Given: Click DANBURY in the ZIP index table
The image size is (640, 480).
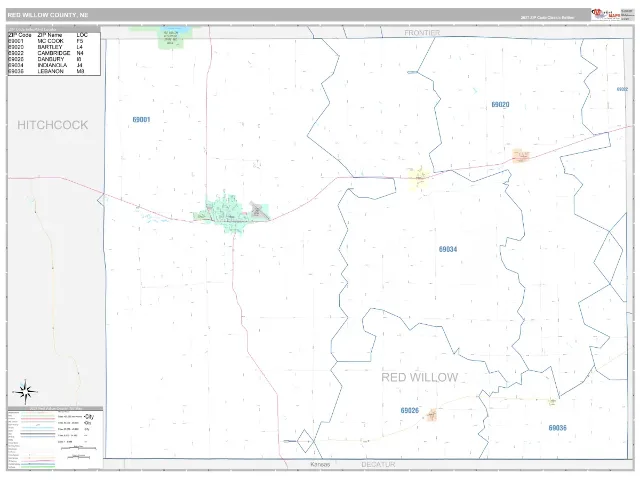Looking at the screenshot, I should coord(51,59).
